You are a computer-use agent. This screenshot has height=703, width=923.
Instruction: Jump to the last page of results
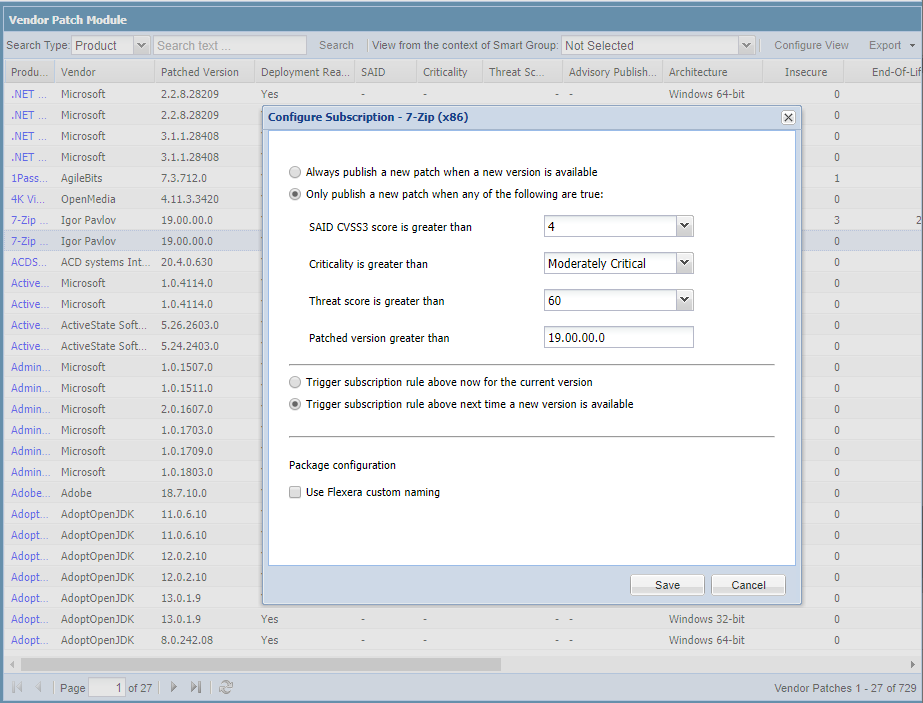(x=194, y=687)
